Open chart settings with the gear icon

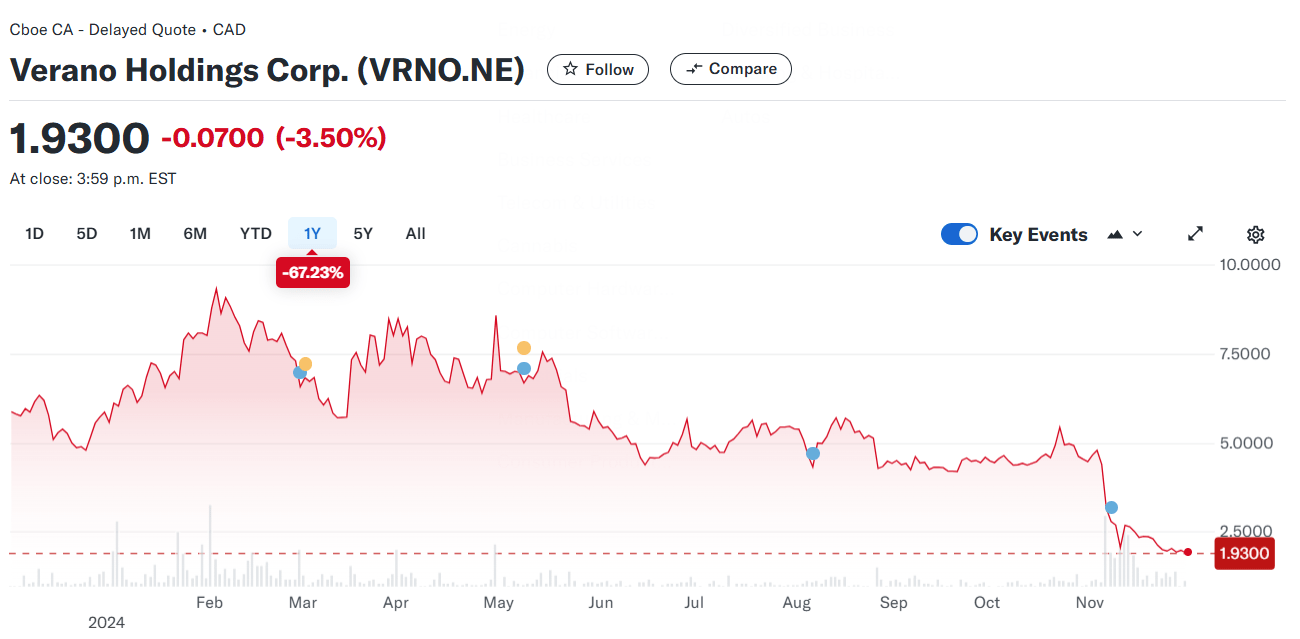(x=1255, y=233)
